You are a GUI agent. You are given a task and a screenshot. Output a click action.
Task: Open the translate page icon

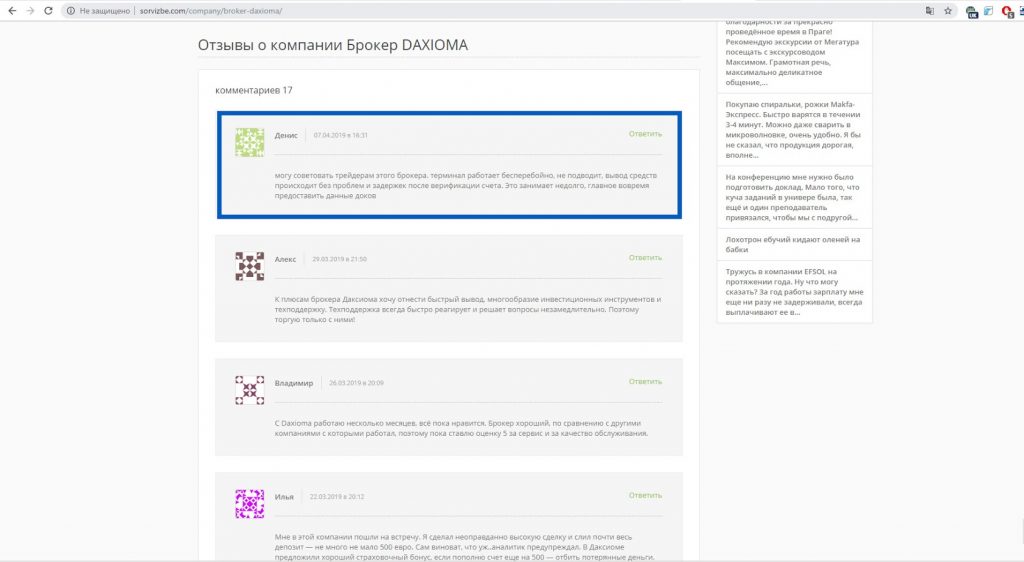[929, 10]
